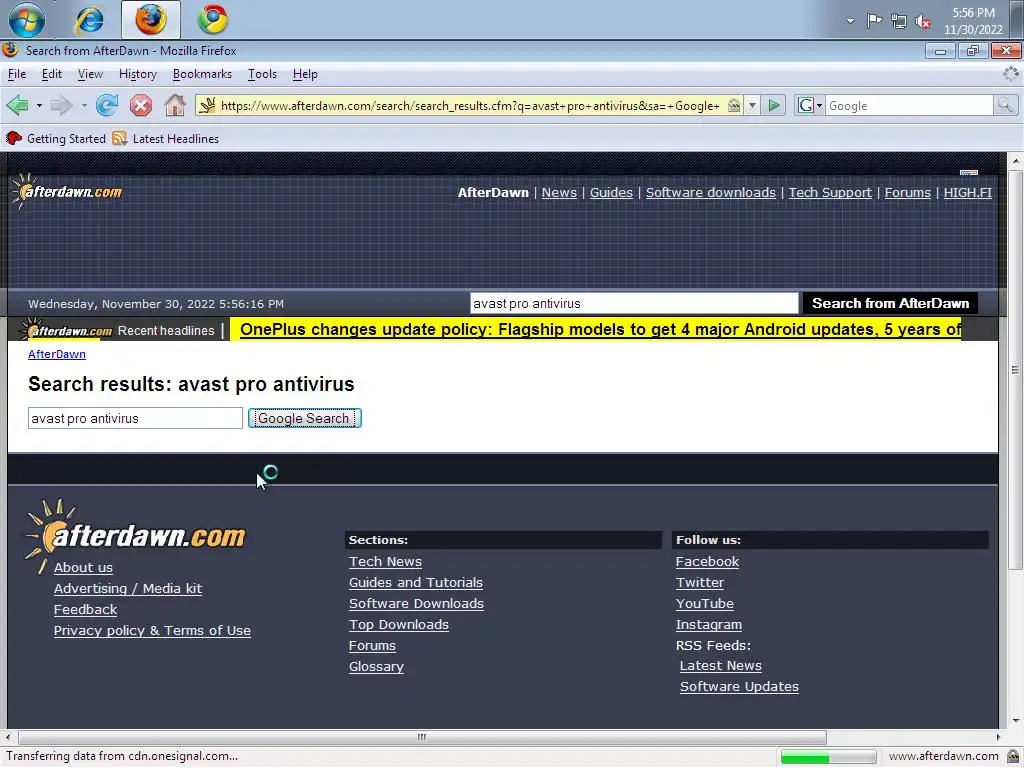The height and width of the screenshot is (768, 1024).
Task: Open the forward button history dropdown
Action: point(84,105)
